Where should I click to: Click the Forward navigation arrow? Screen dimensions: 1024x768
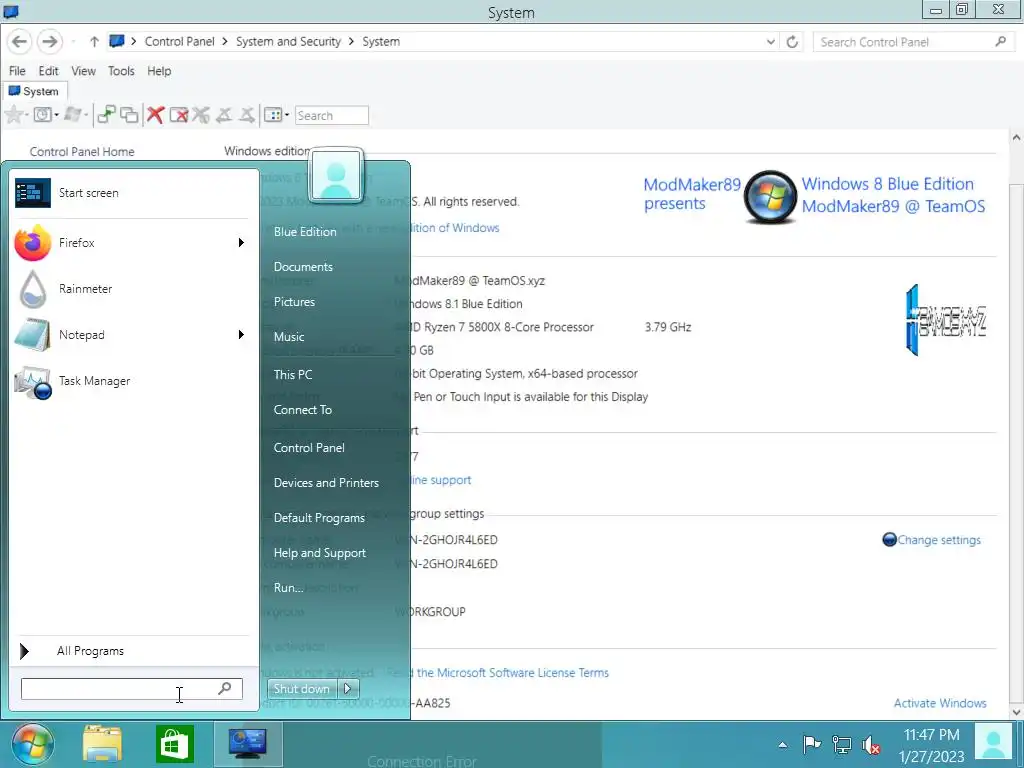pos(49,42)
